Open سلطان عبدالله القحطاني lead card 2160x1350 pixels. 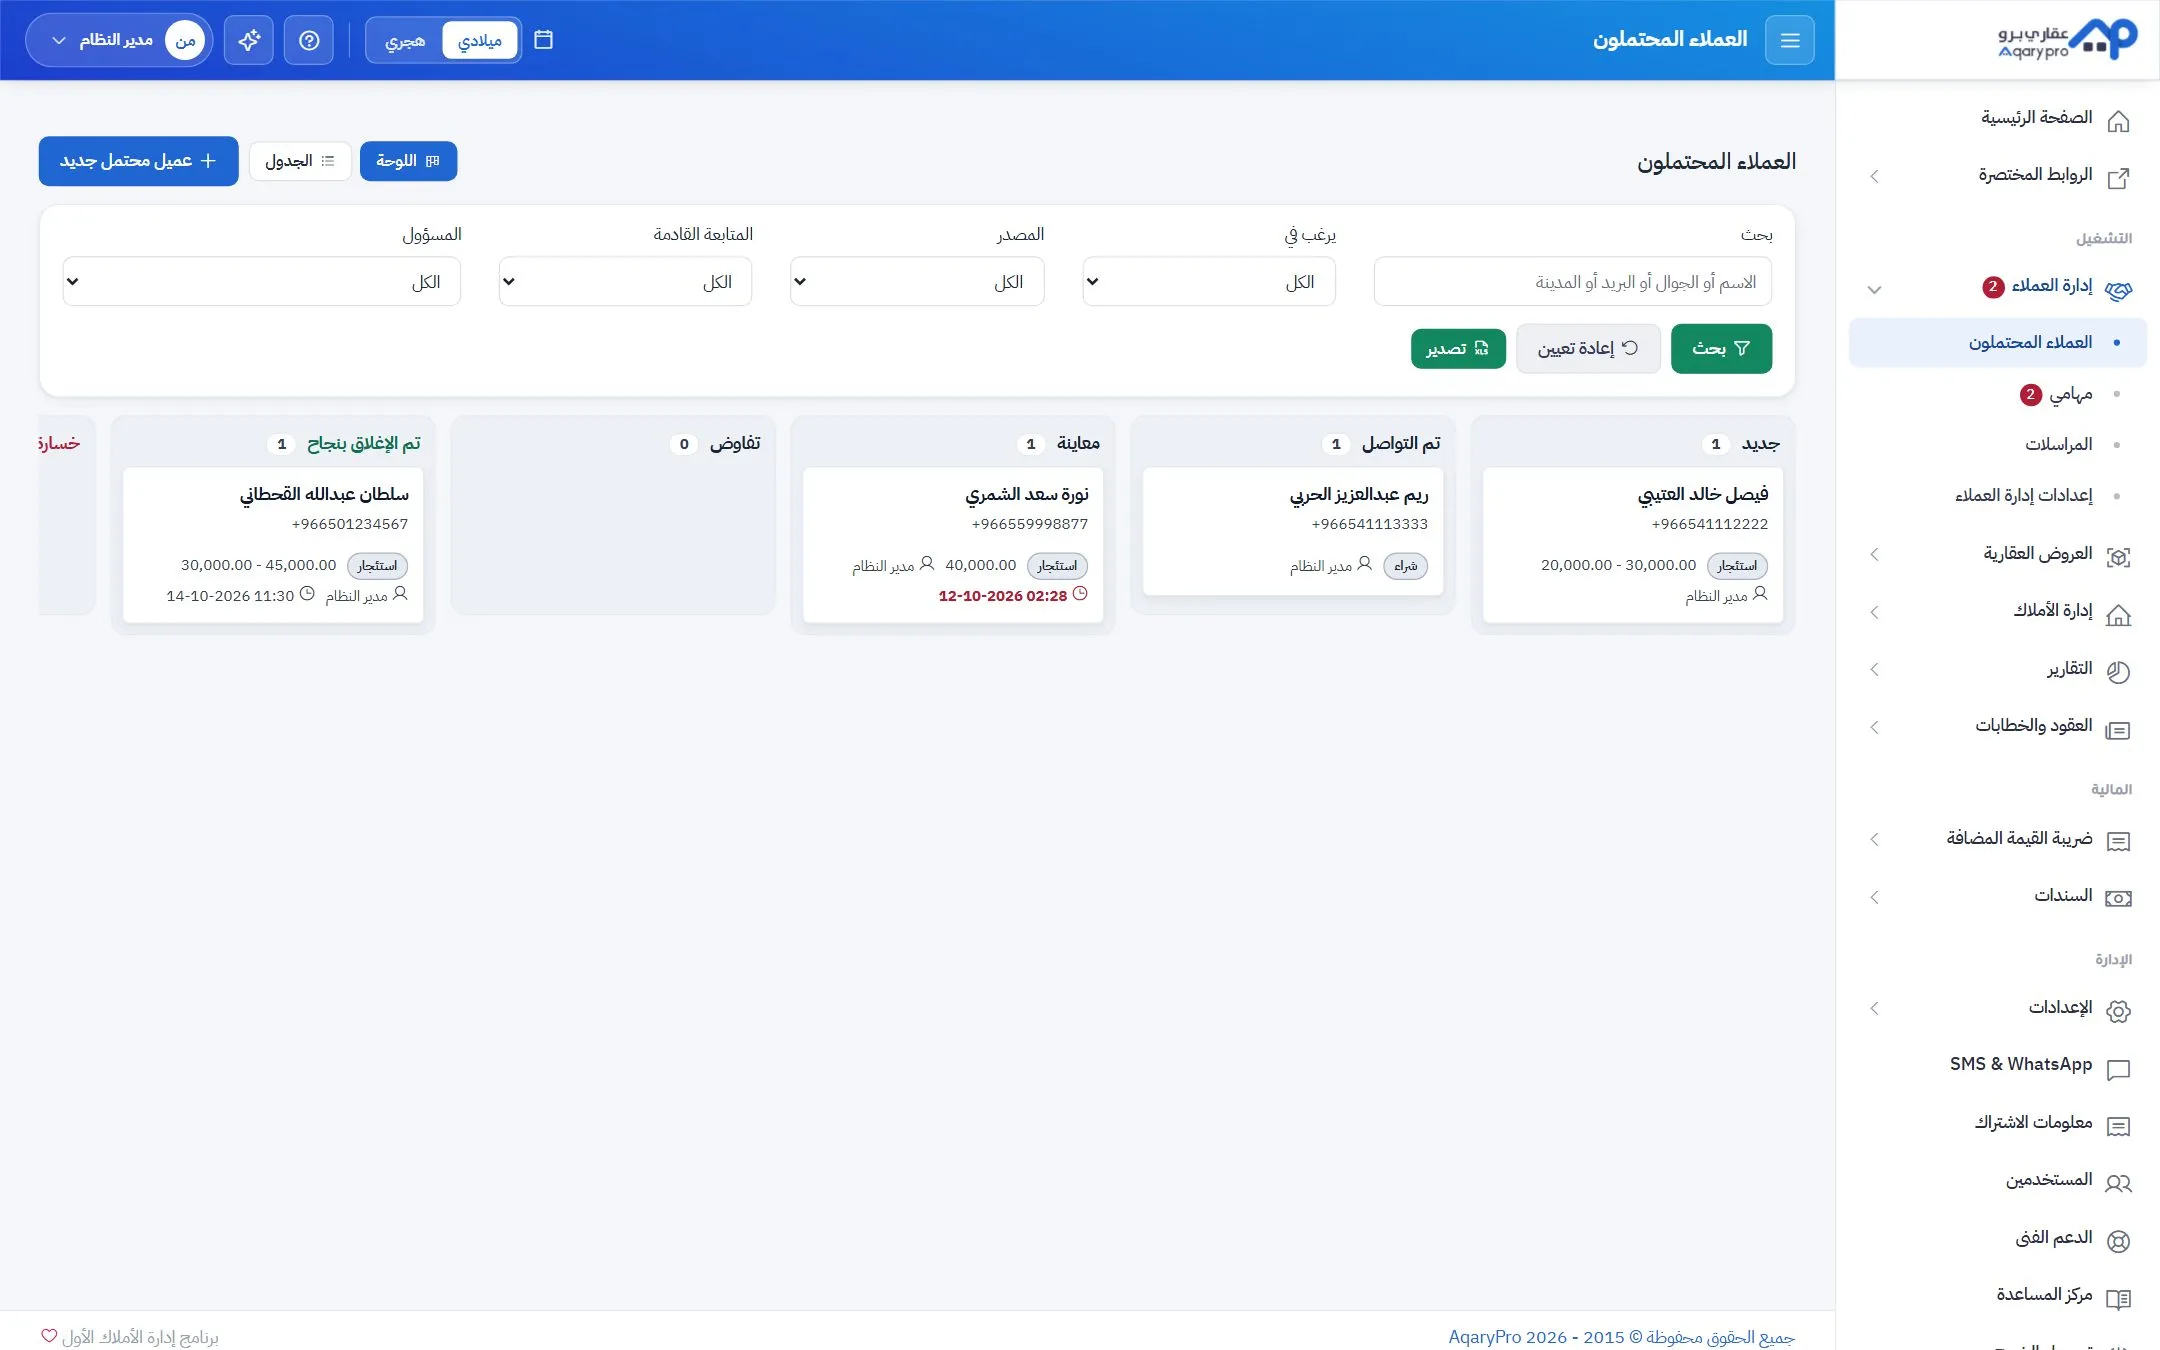(273, 545)
